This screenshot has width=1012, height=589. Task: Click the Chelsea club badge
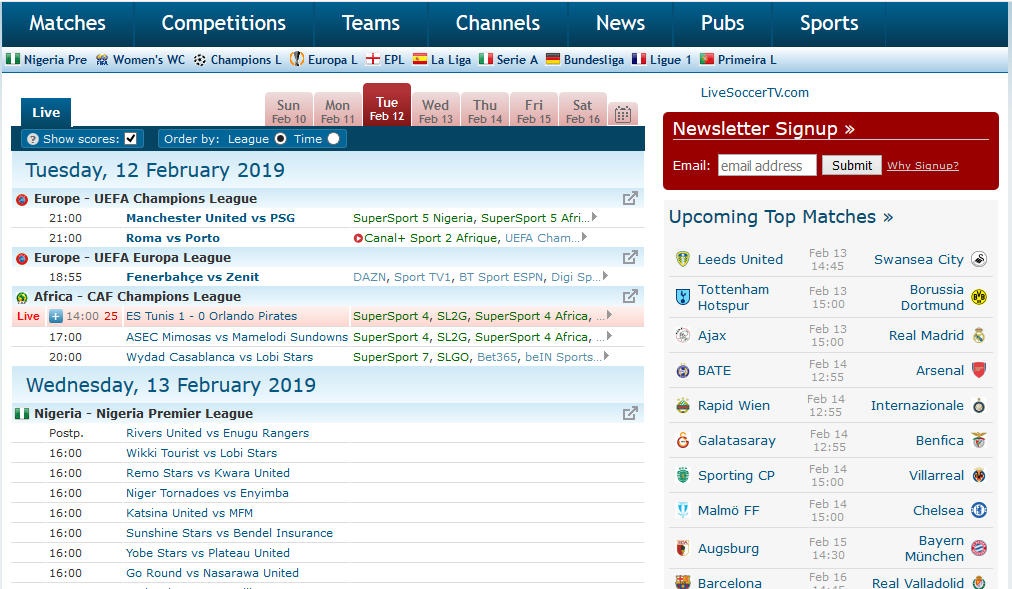(978, 510)
